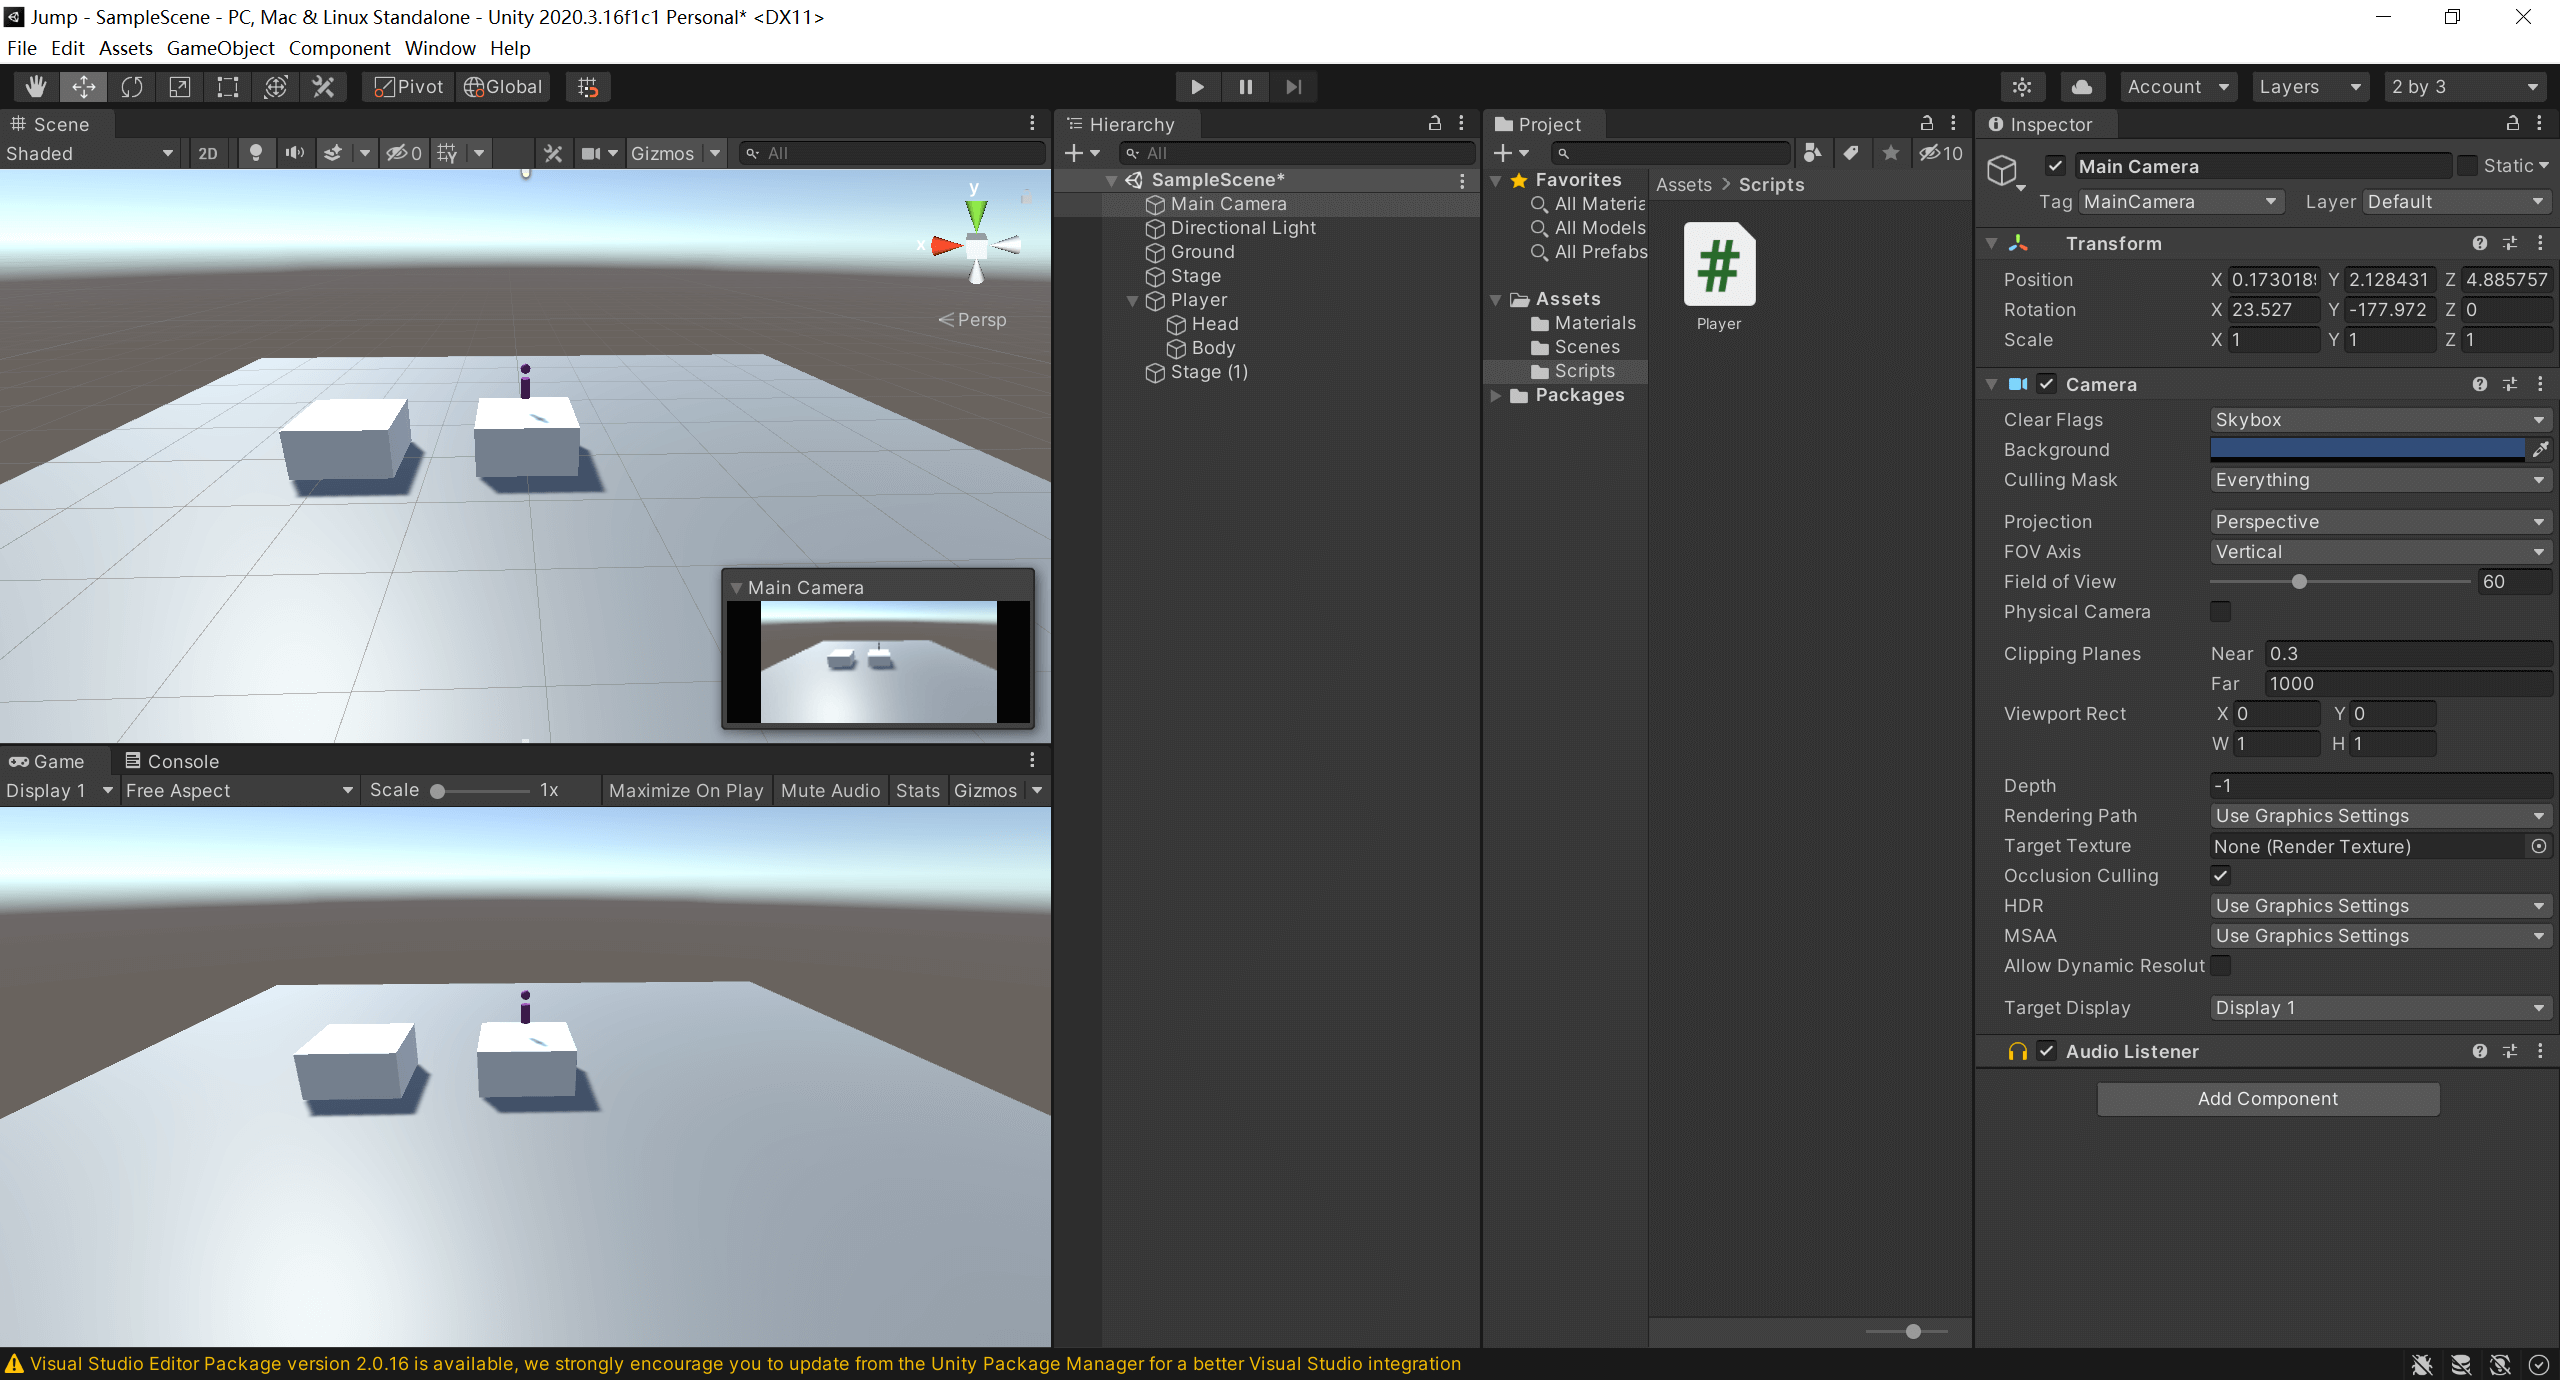Enable the Physical Camera checkbox
This screenshot has height=1380, width=2560.
coord(2220,611)
